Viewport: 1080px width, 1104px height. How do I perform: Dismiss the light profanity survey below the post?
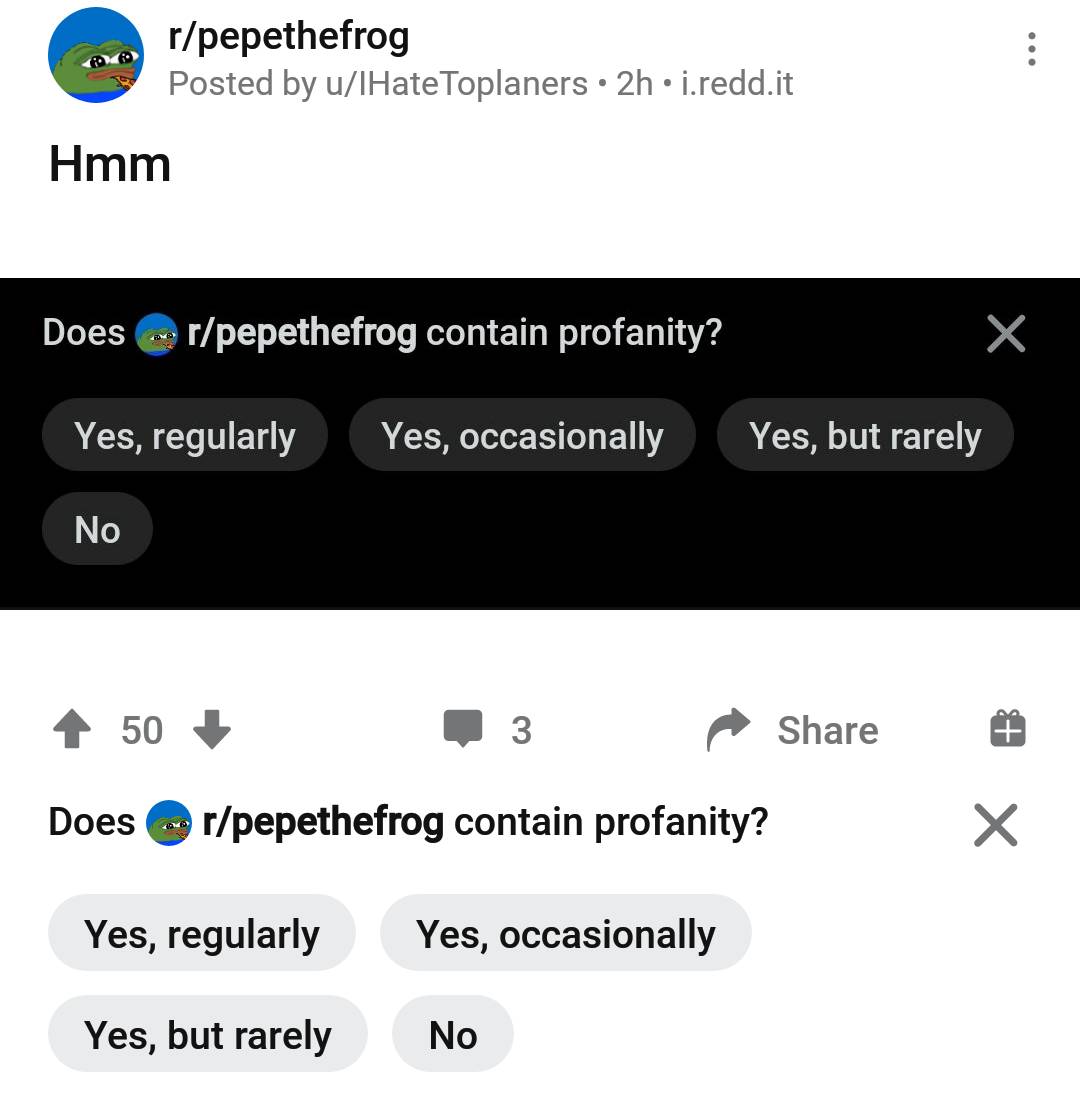(x=996, y=826)
